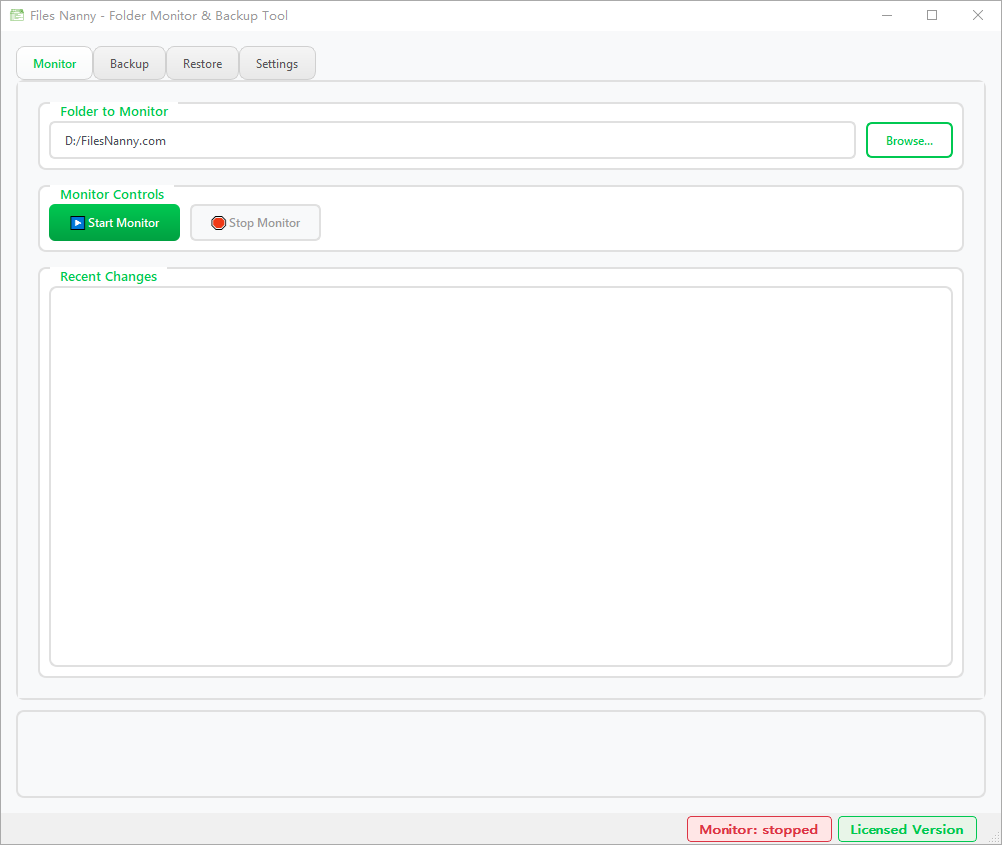Click the Licensed Version badge
Viewport: 1002px width, 845px height.
(x=907, y=829)
